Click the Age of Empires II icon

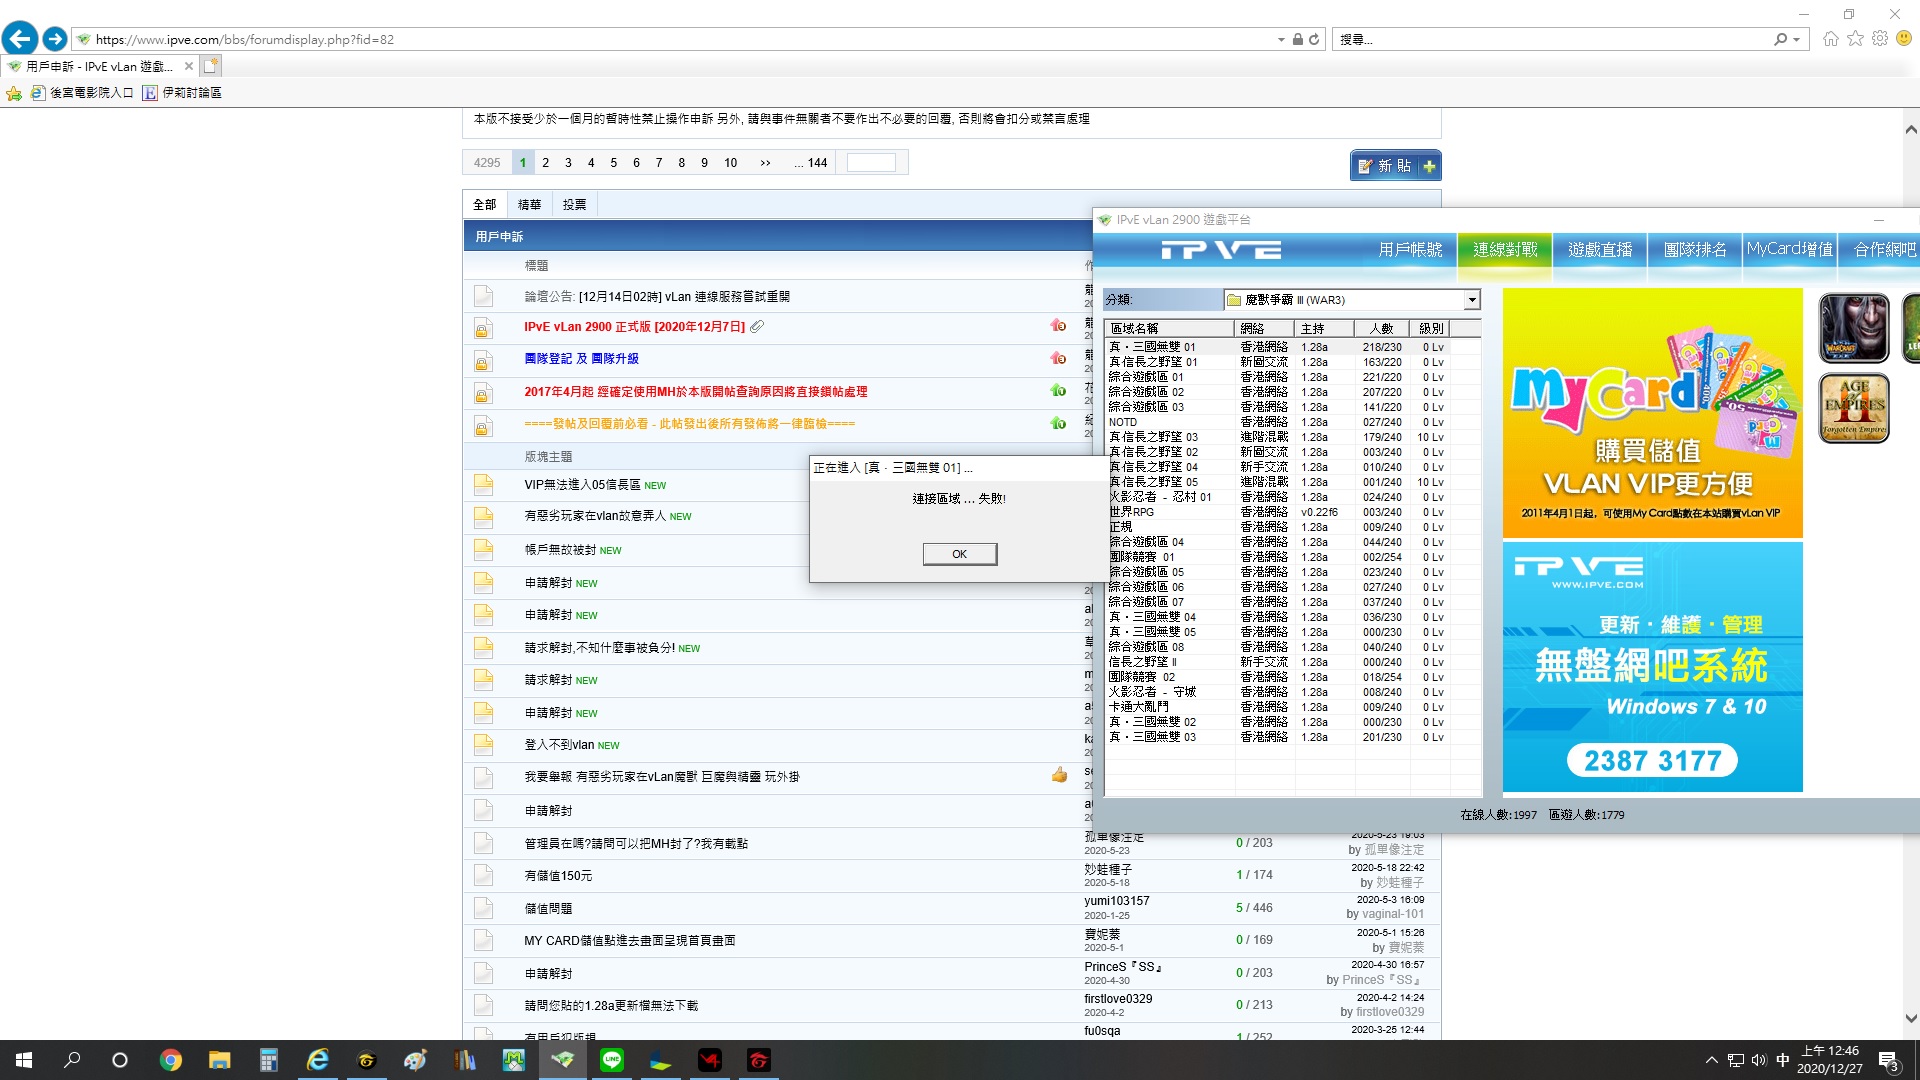pyautogui.click(x=1853, y=407)
